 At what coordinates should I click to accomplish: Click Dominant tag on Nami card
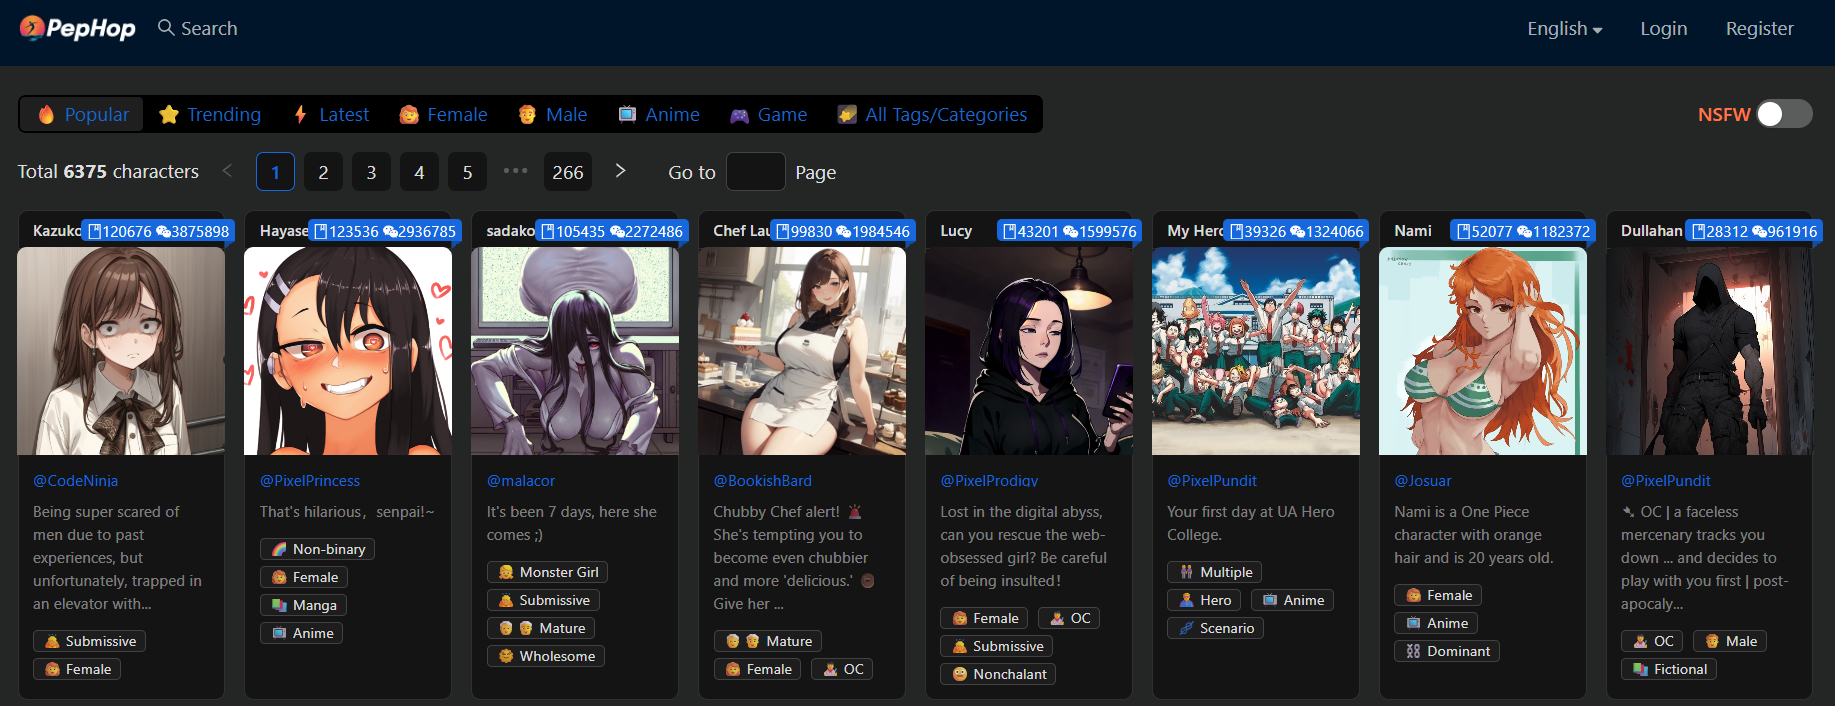pos(1446,651)
